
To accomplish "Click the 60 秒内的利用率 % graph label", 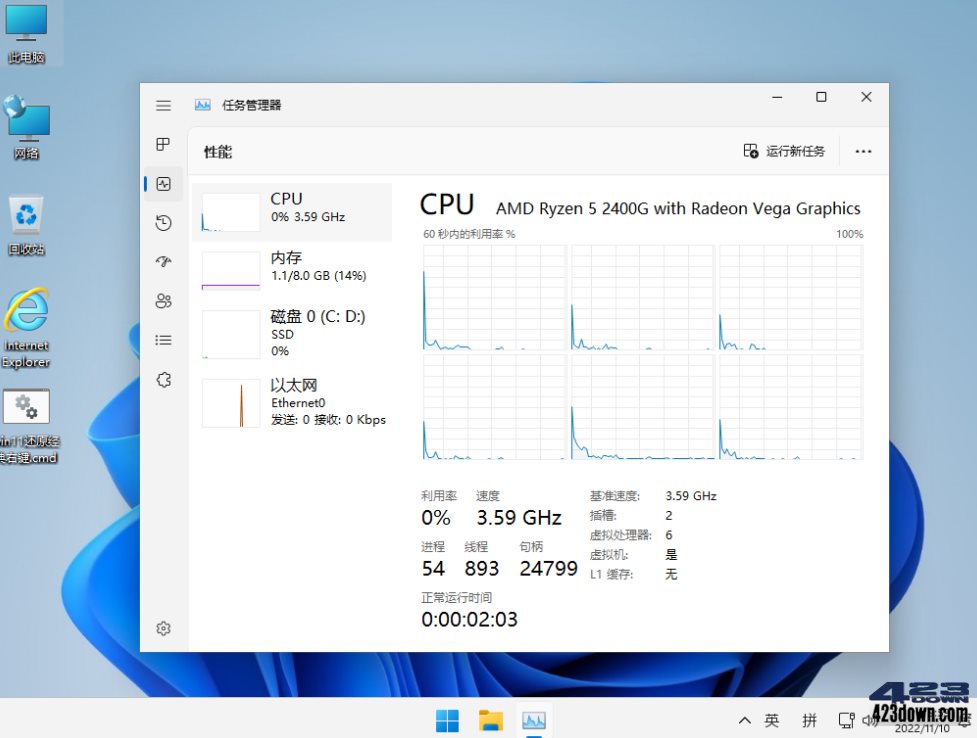I will [469, 234].
